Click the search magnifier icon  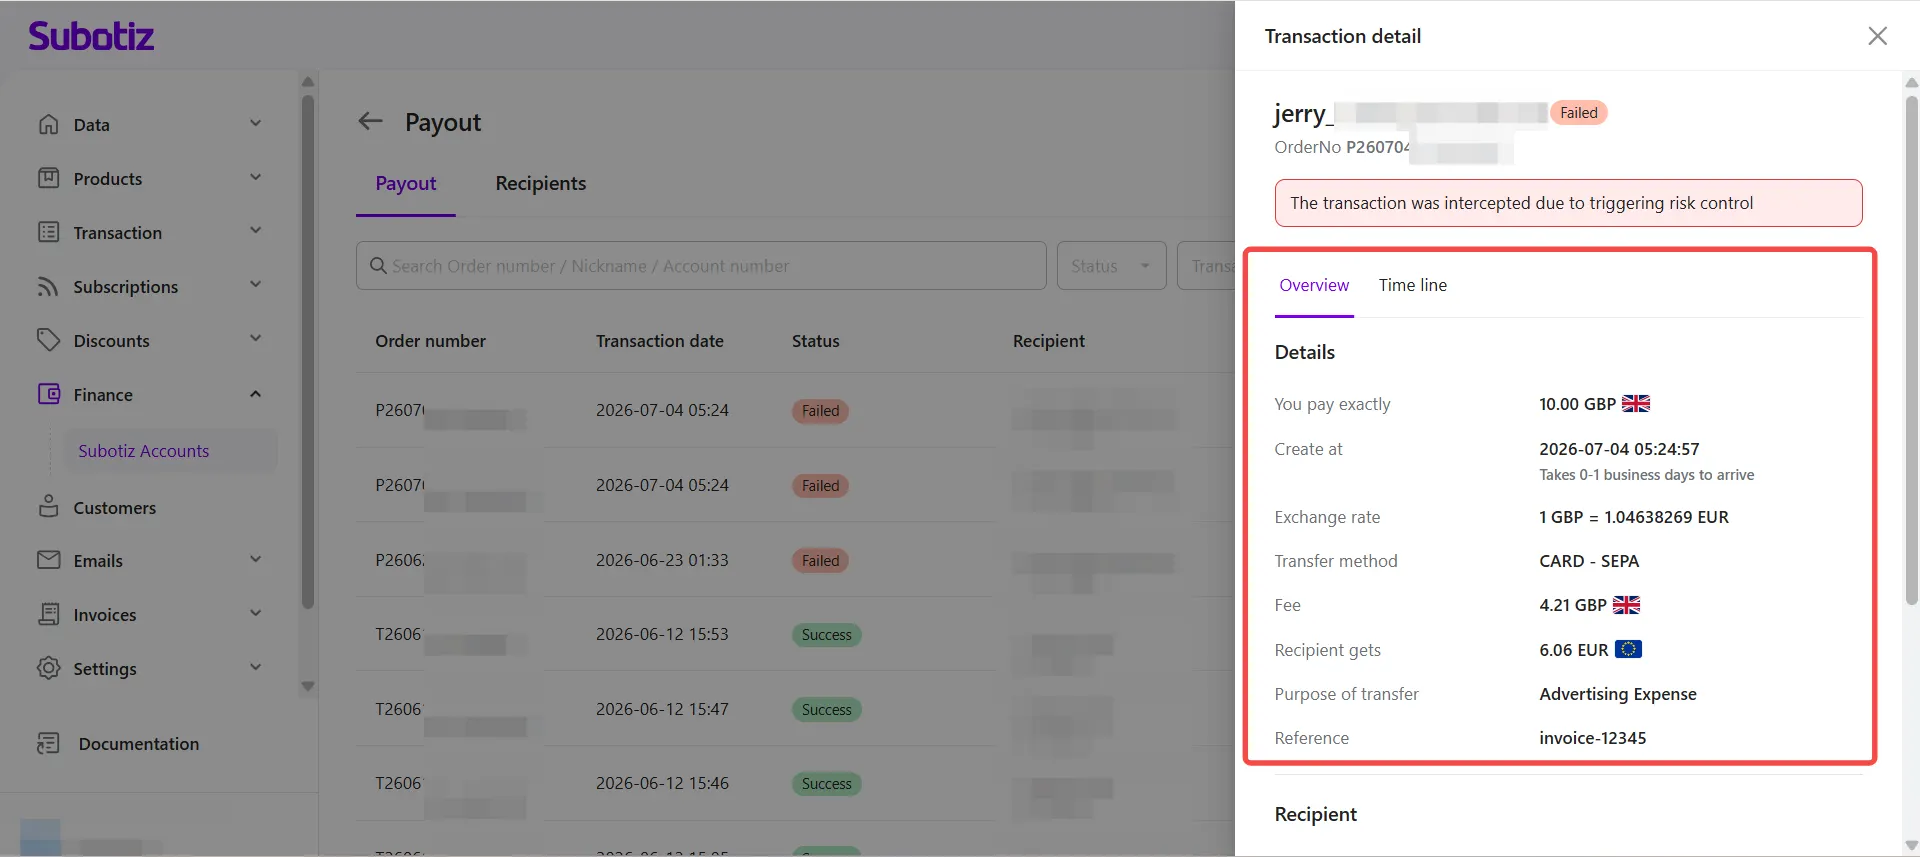pyautogui.click(x=378, y=265)
